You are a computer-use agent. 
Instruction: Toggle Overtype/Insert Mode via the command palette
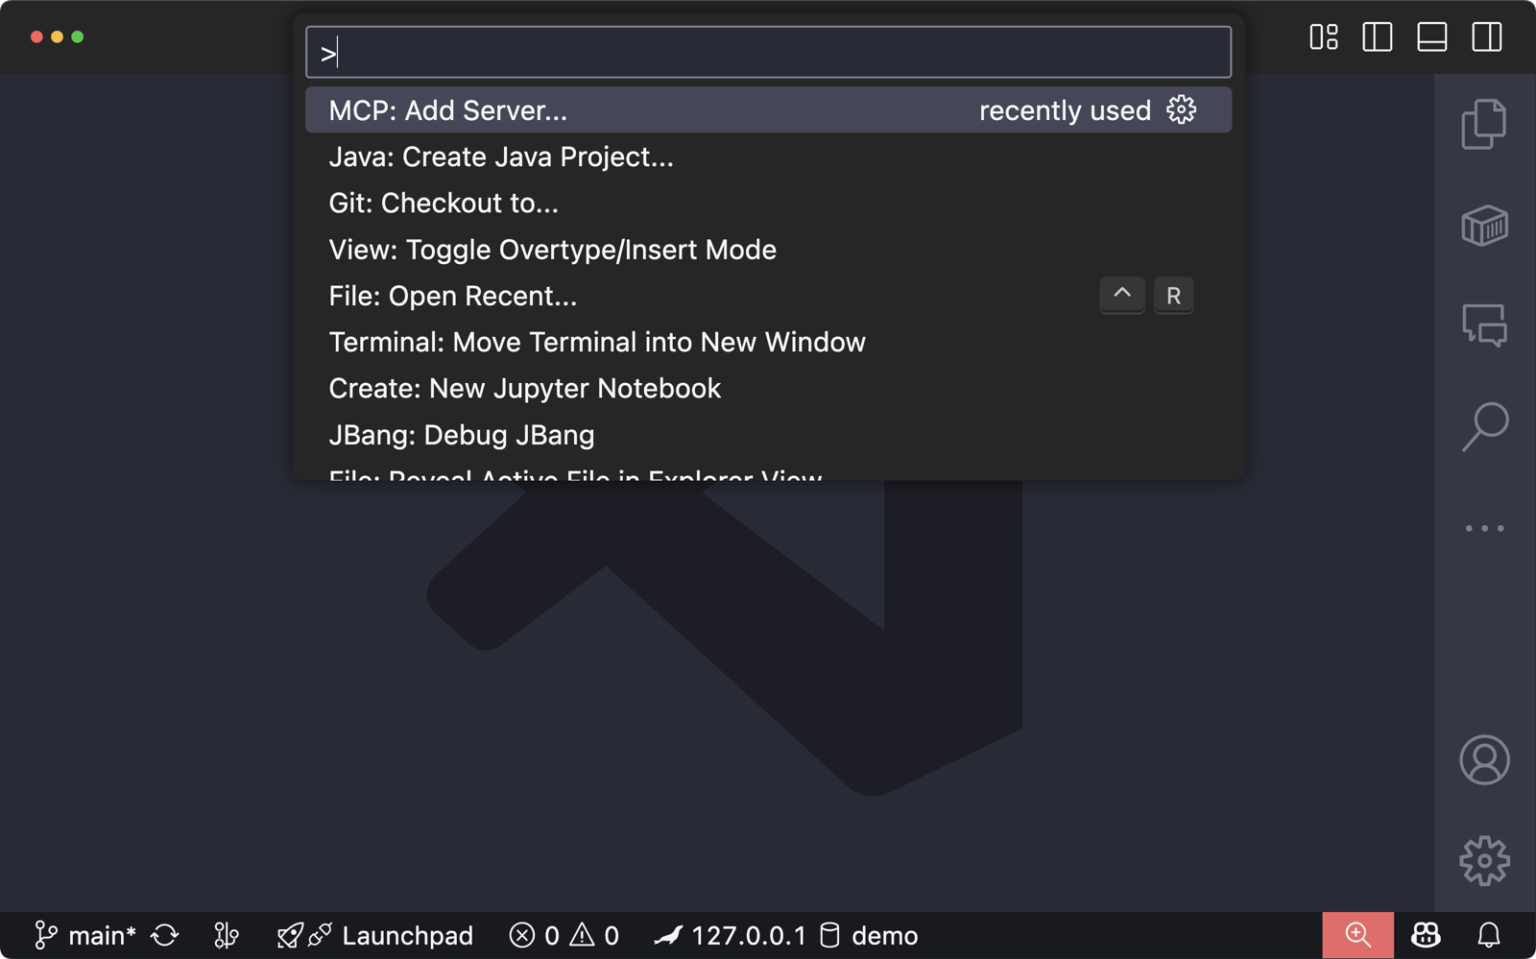552,249
